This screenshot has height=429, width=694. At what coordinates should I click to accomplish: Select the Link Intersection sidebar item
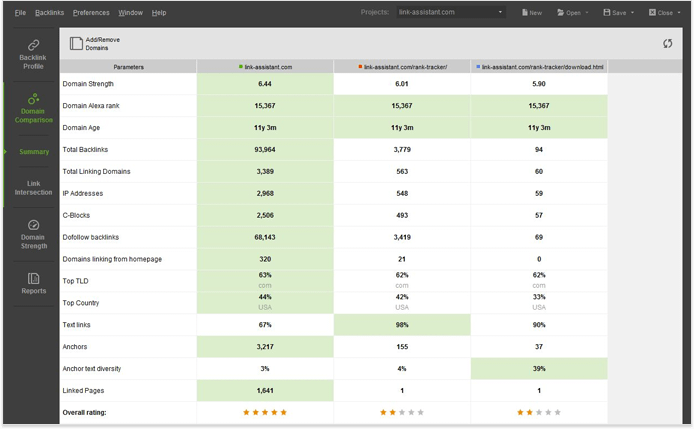[x=34, y=188]
